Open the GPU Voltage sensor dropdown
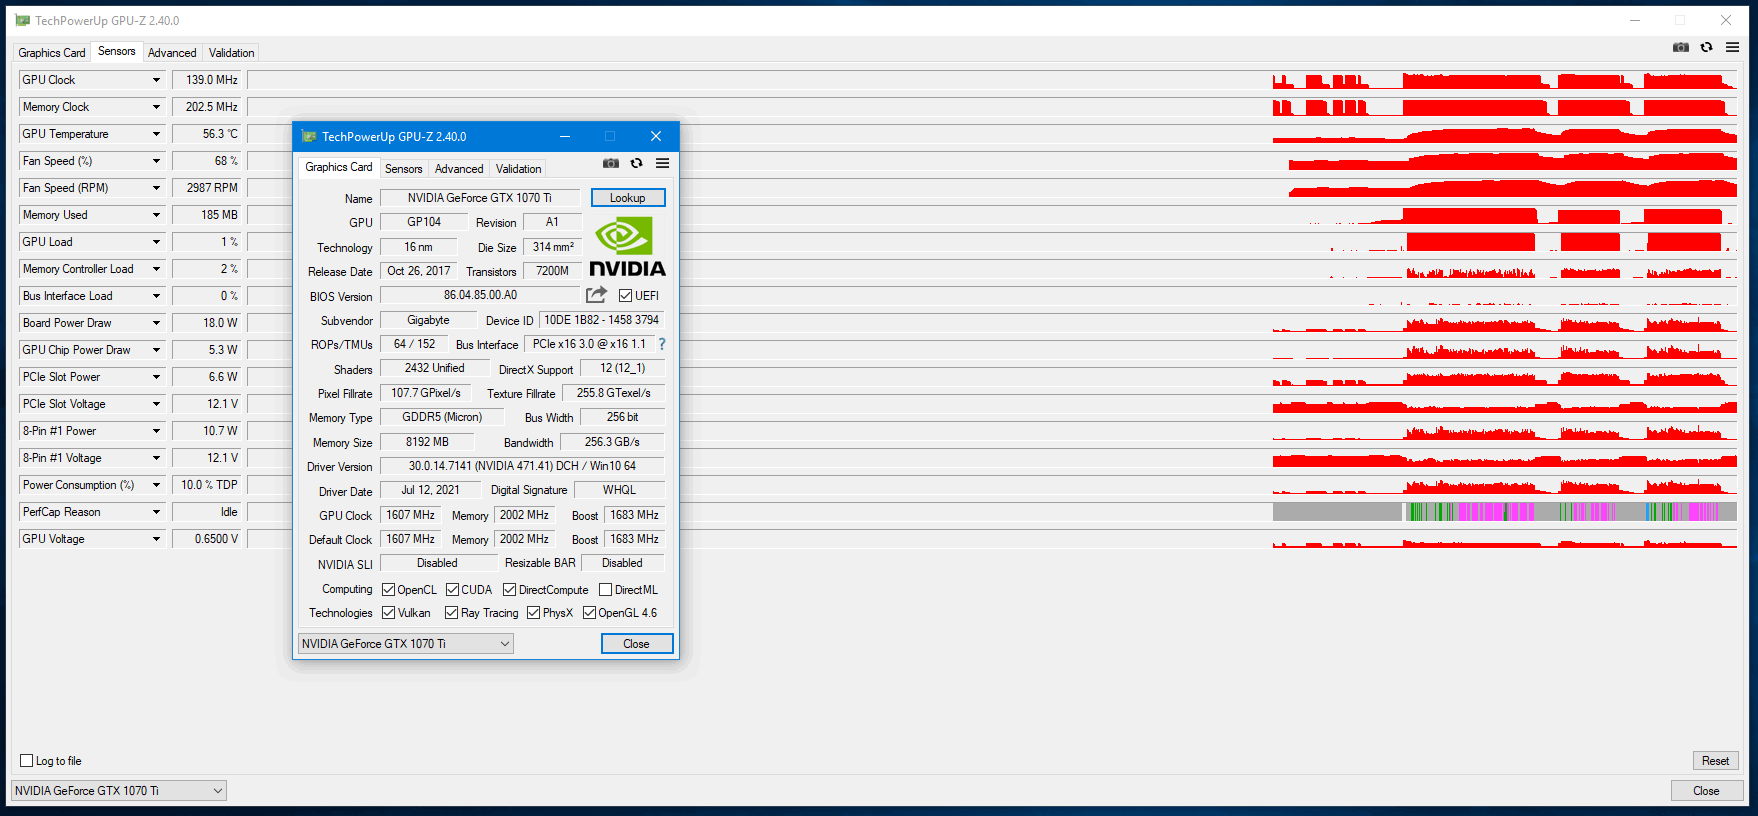This screenshot has width=1758, height=816. tap(156, 539)
